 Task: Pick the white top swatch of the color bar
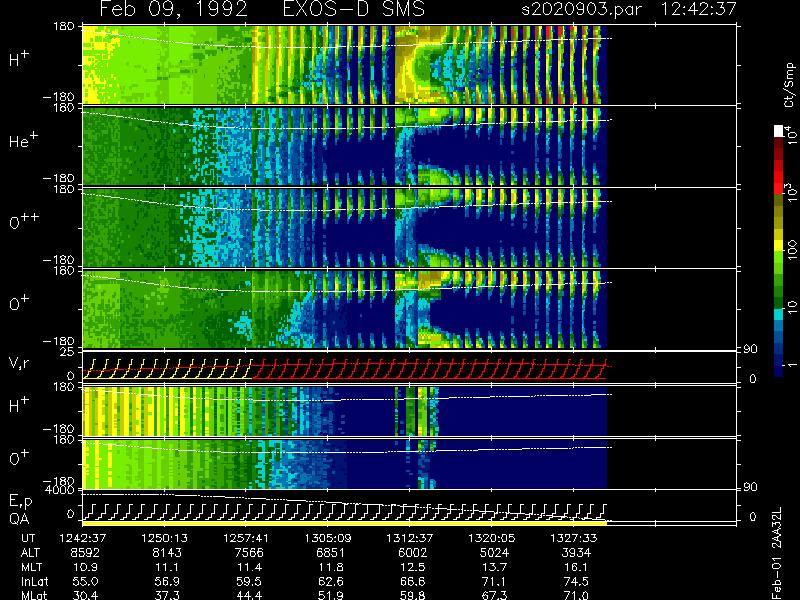(x=779, y=131)
